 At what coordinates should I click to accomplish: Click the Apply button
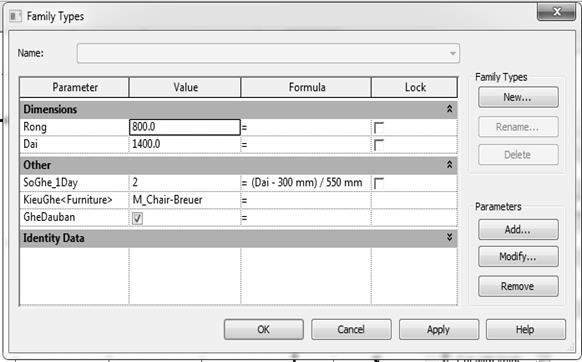point(439,329)
